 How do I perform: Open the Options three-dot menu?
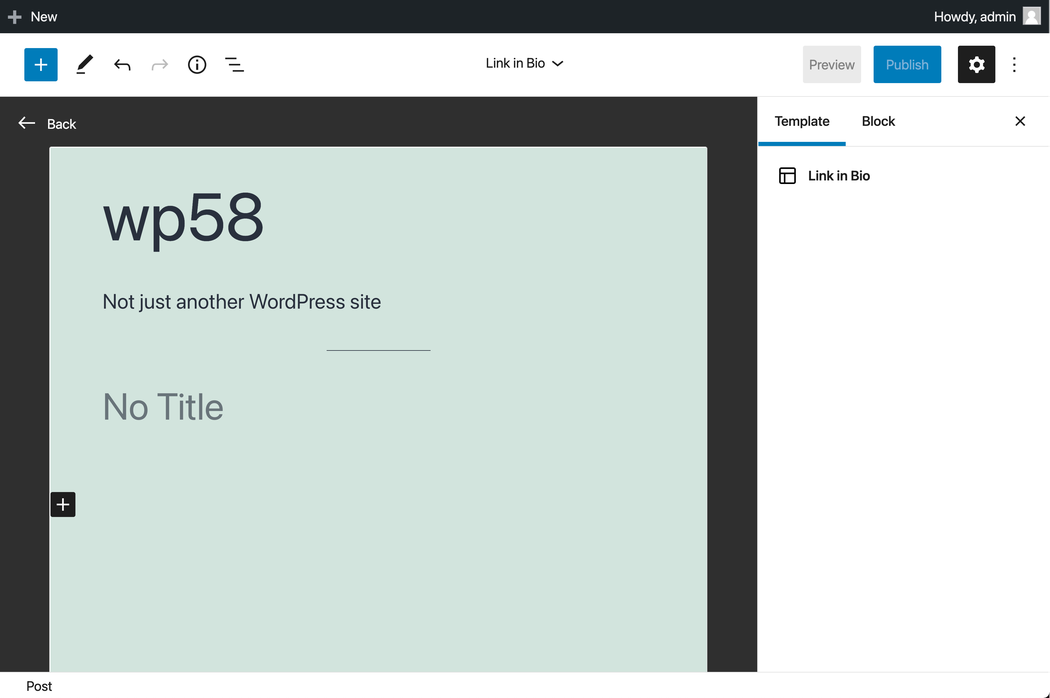(1014, 65)
